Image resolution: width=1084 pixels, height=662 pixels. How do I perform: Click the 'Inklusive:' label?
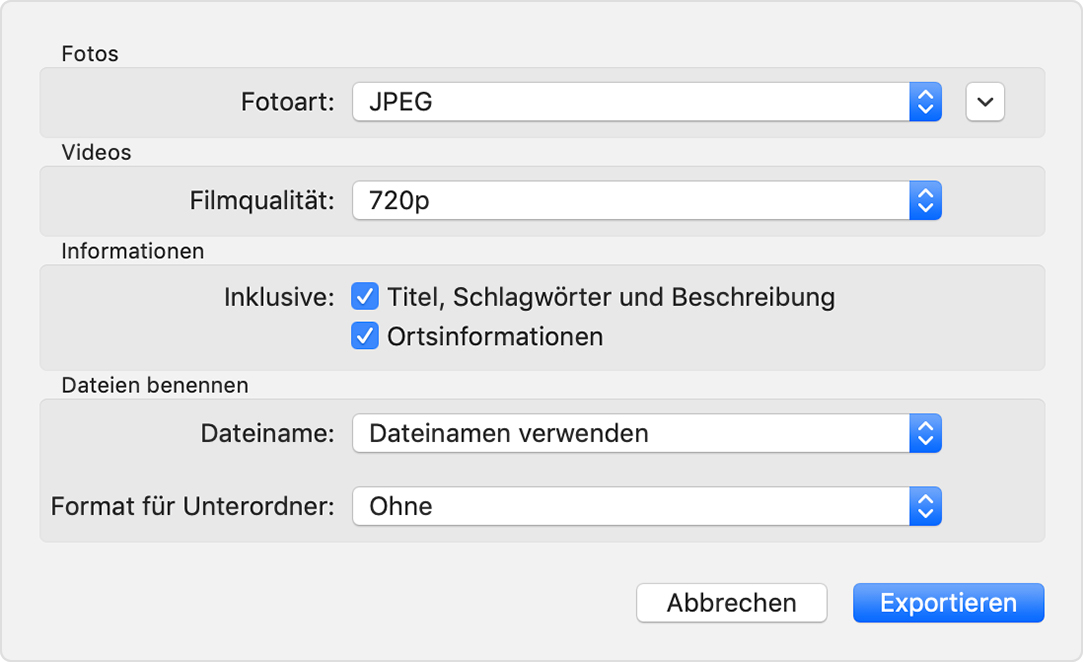(x=279, y=297)
